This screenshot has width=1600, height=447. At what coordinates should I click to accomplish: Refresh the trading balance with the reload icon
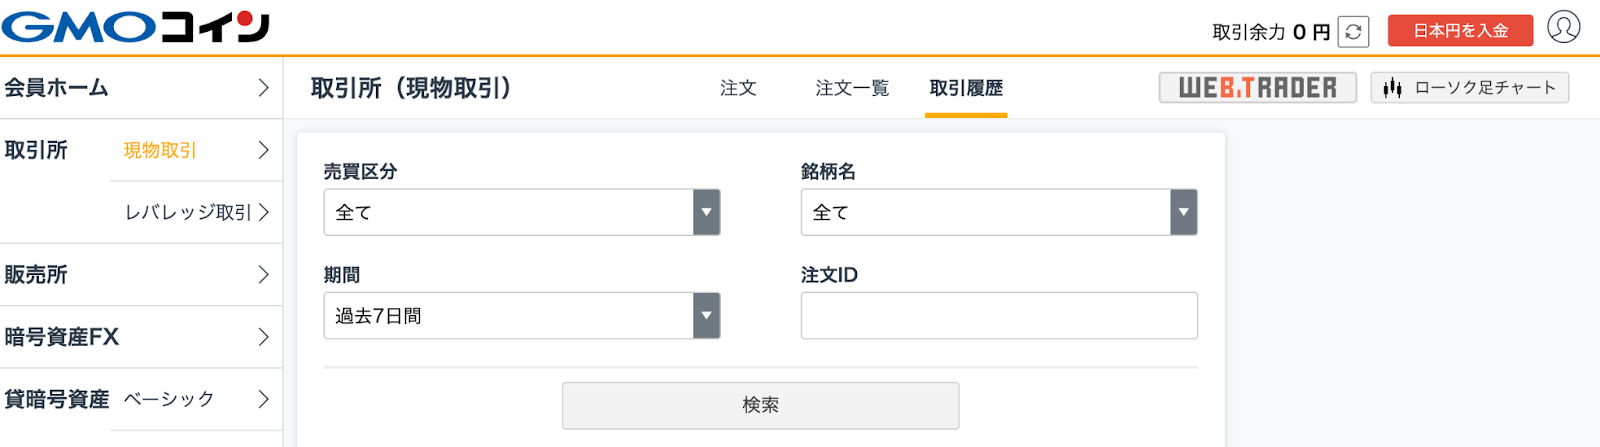[x=1353, y=32]
